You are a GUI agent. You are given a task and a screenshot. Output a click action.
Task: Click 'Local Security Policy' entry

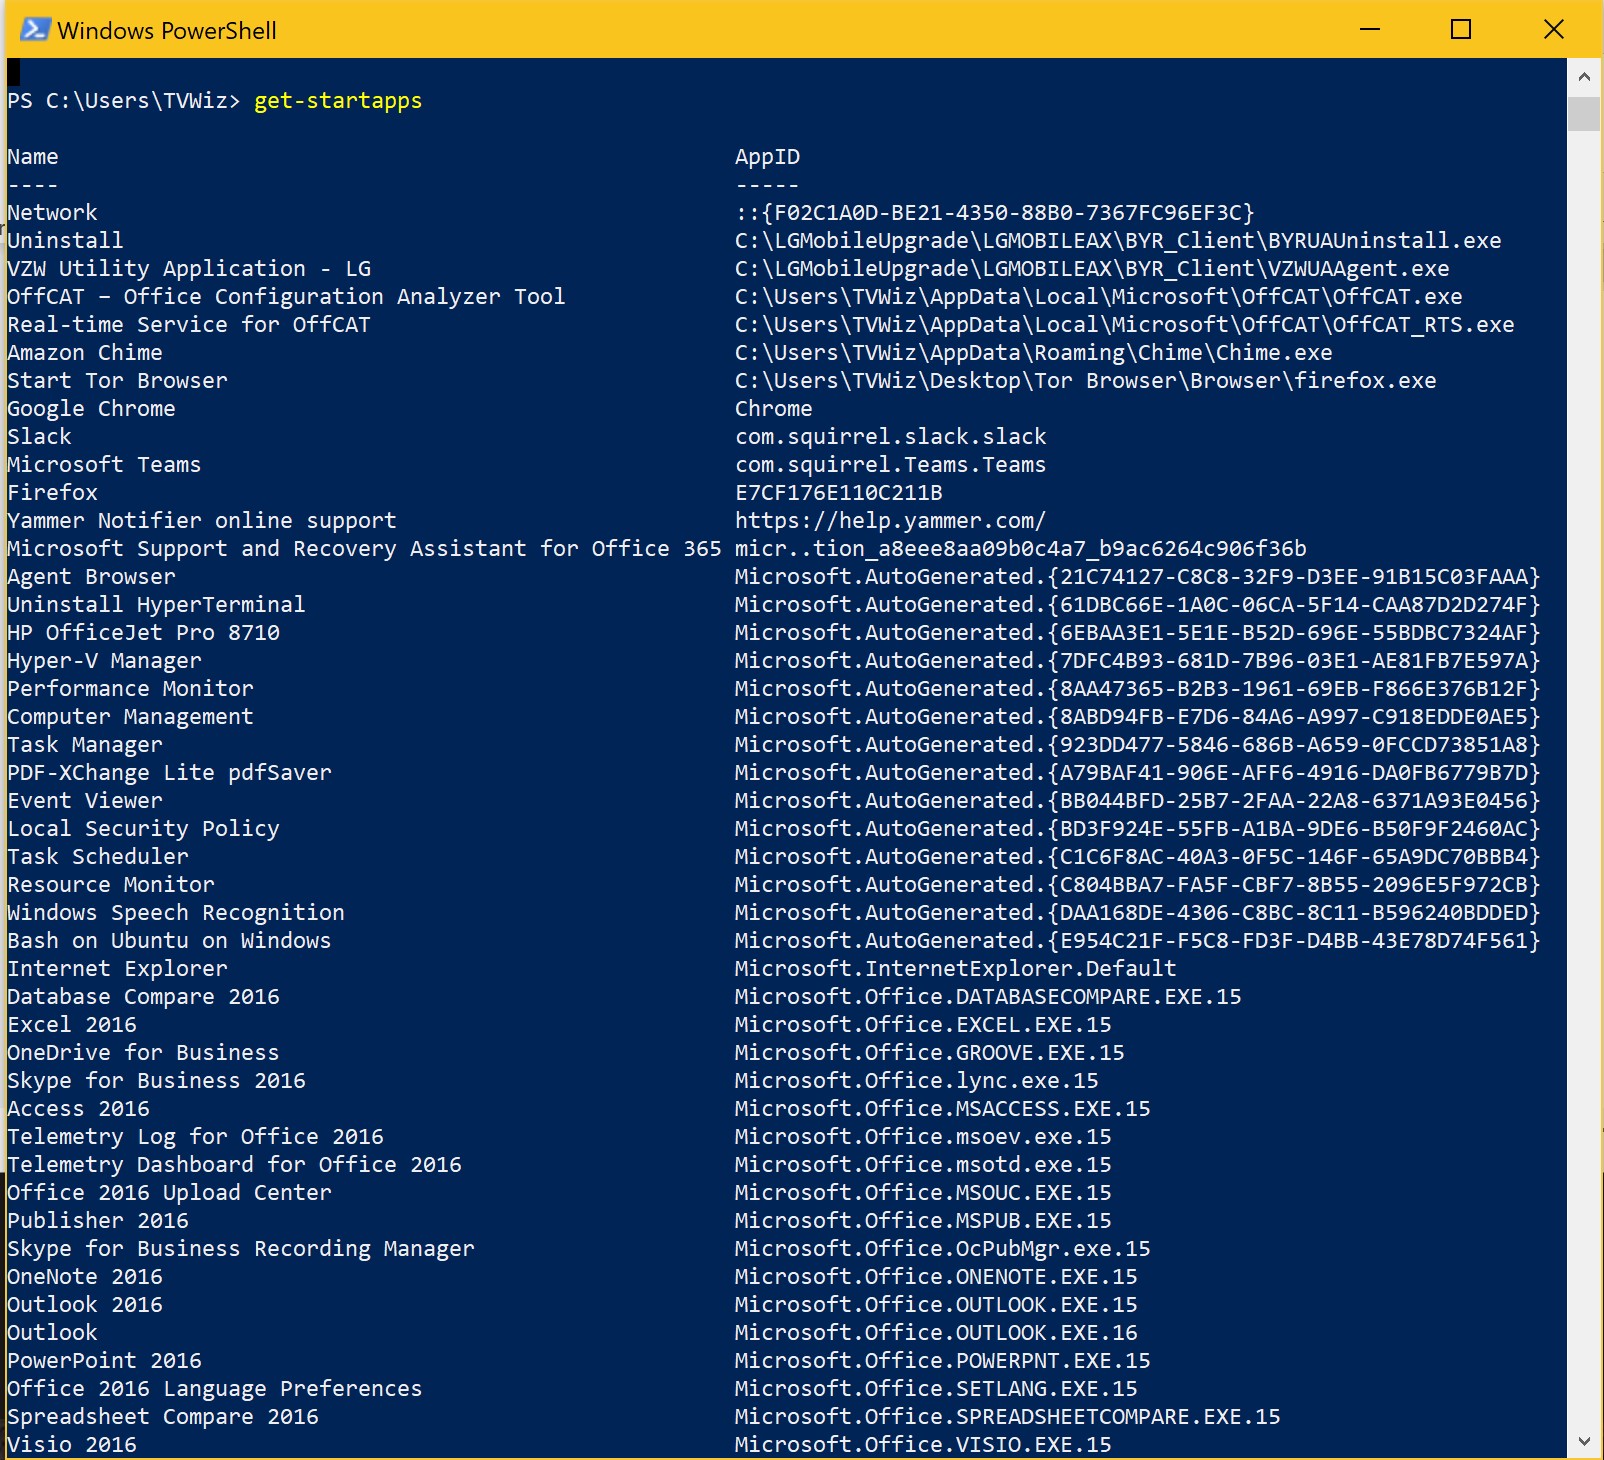pyautogui.click(x=143, y=829)
